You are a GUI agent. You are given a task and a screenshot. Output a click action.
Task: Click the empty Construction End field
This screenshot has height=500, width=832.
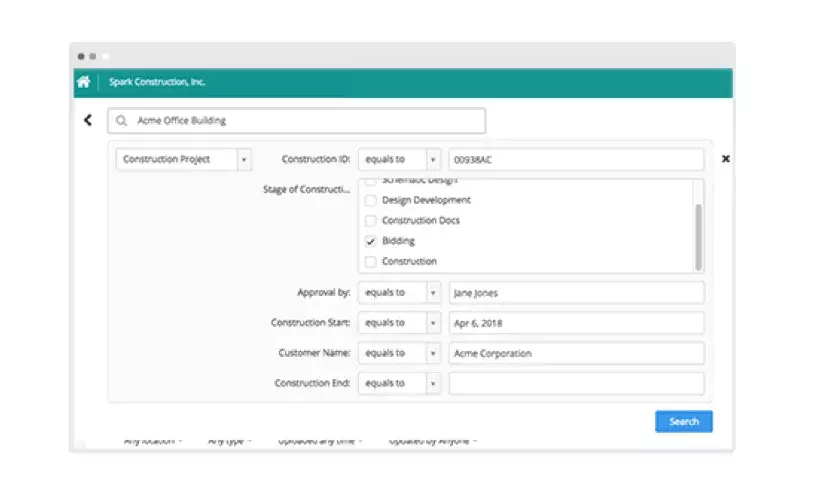click(x=576, y=383)
